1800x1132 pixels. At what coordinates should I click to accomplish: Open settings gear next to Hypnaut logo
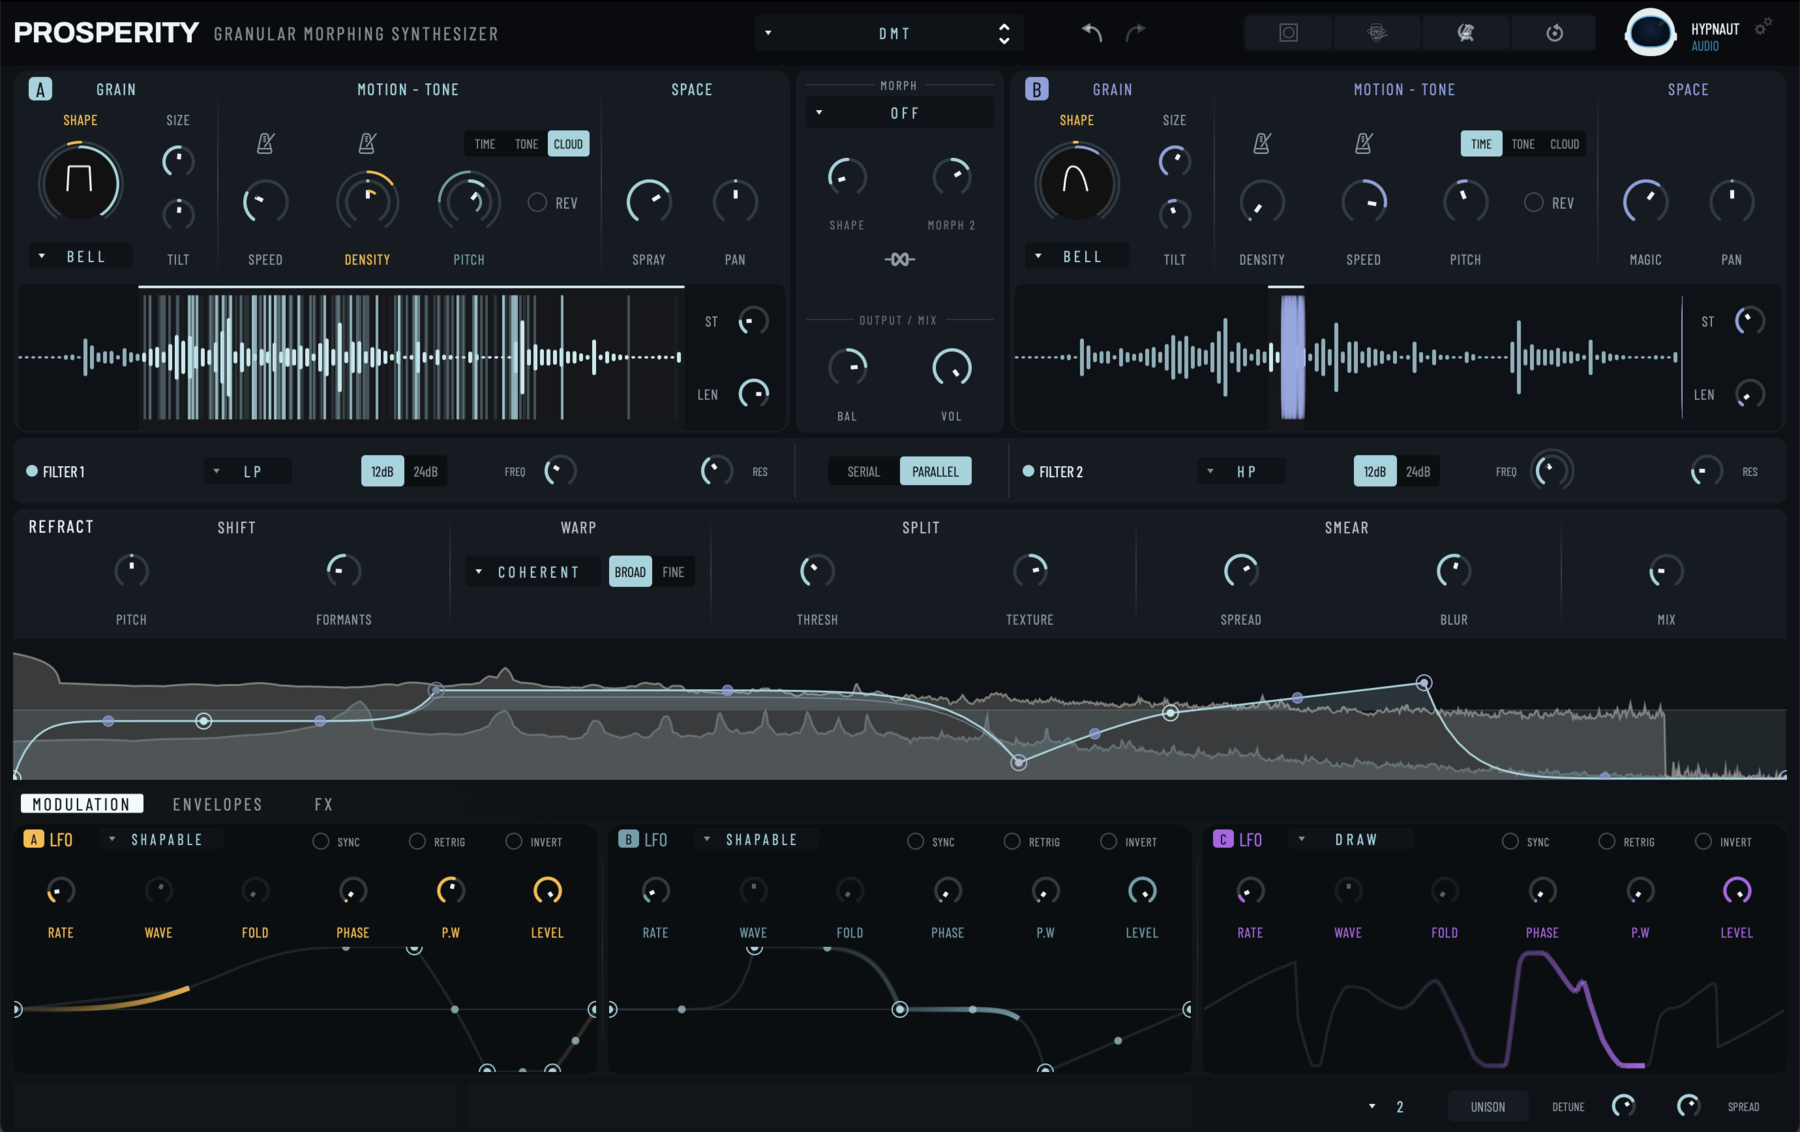pos(1764,26)
